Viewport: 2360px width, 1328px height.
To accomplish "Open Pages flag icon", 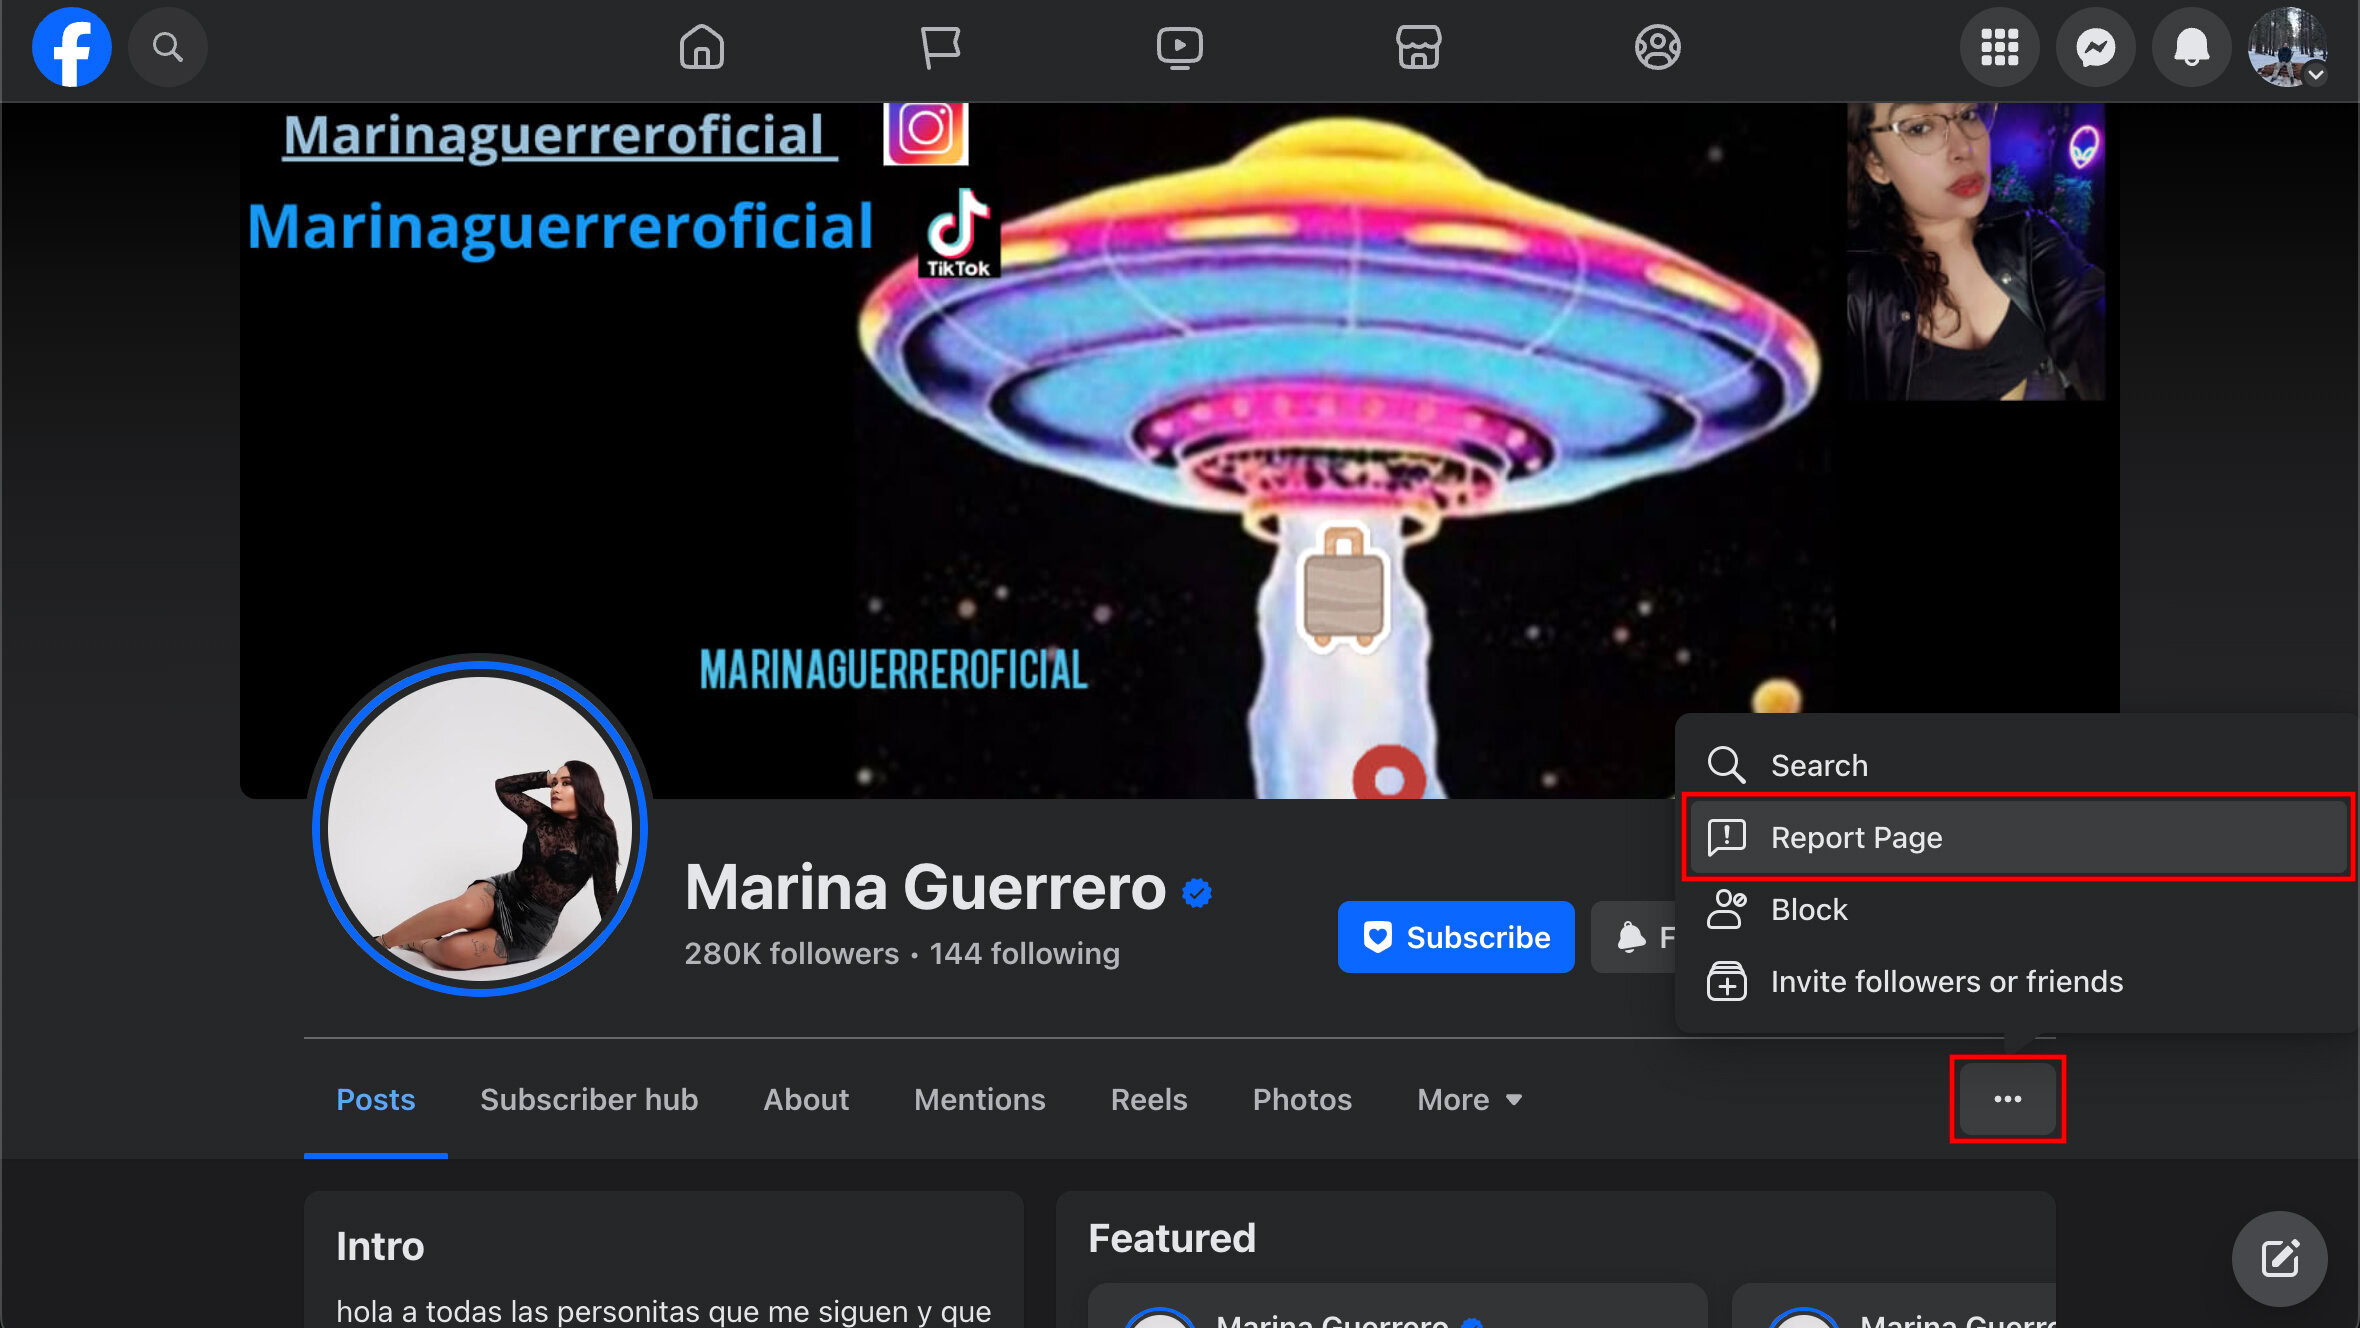I will point(940,47).
